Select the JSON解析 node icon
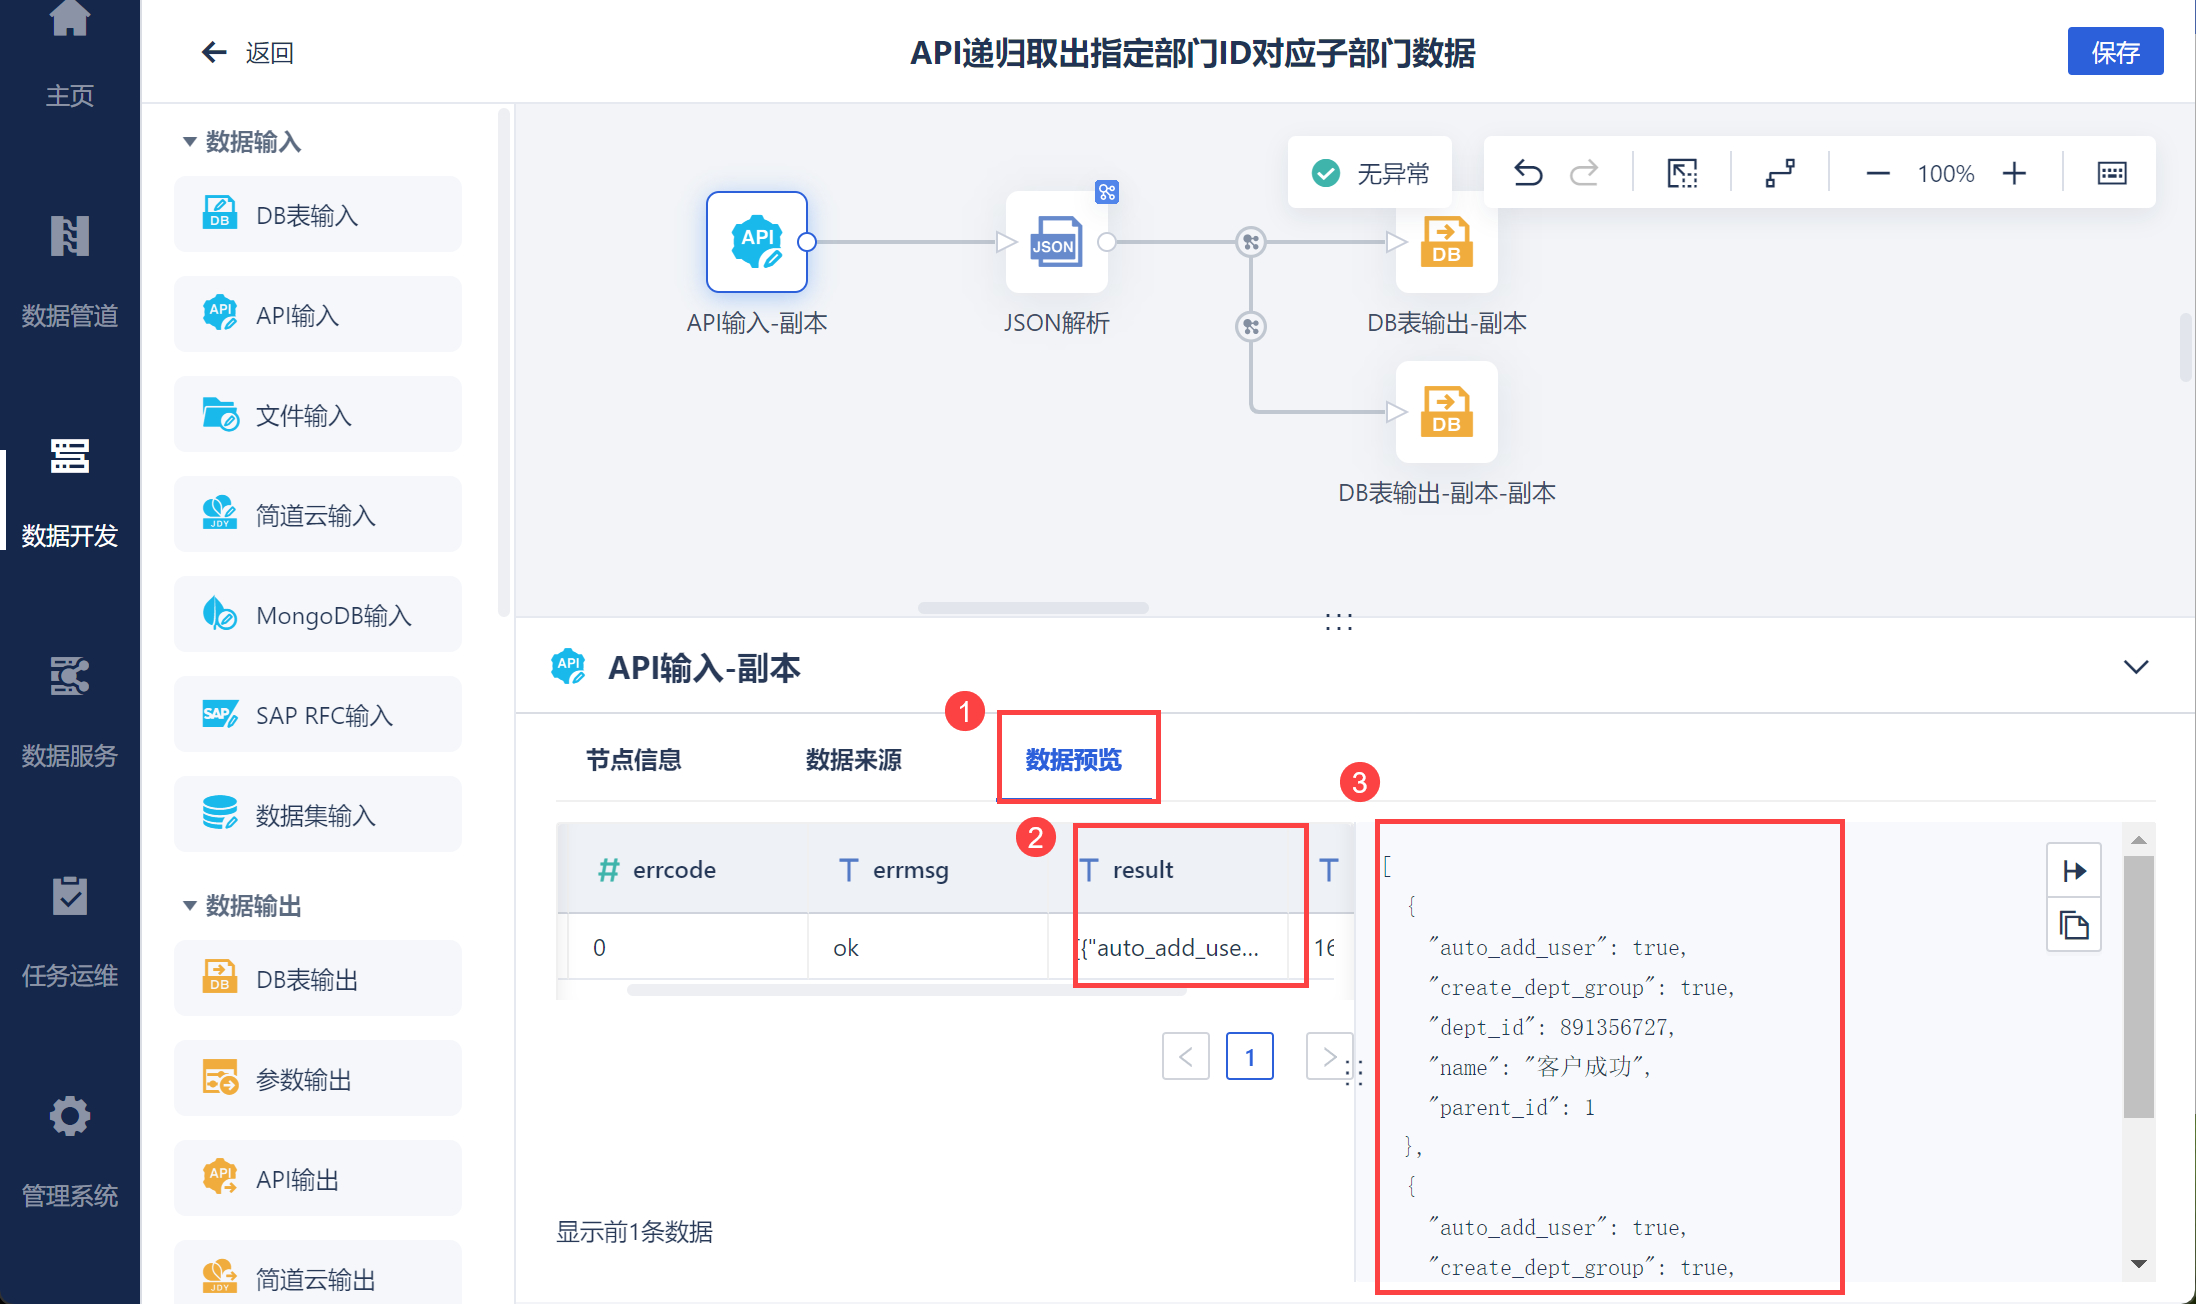Image resolution: width=2196 pixels, height=1304 pixels. click(x=1056, y=242)
